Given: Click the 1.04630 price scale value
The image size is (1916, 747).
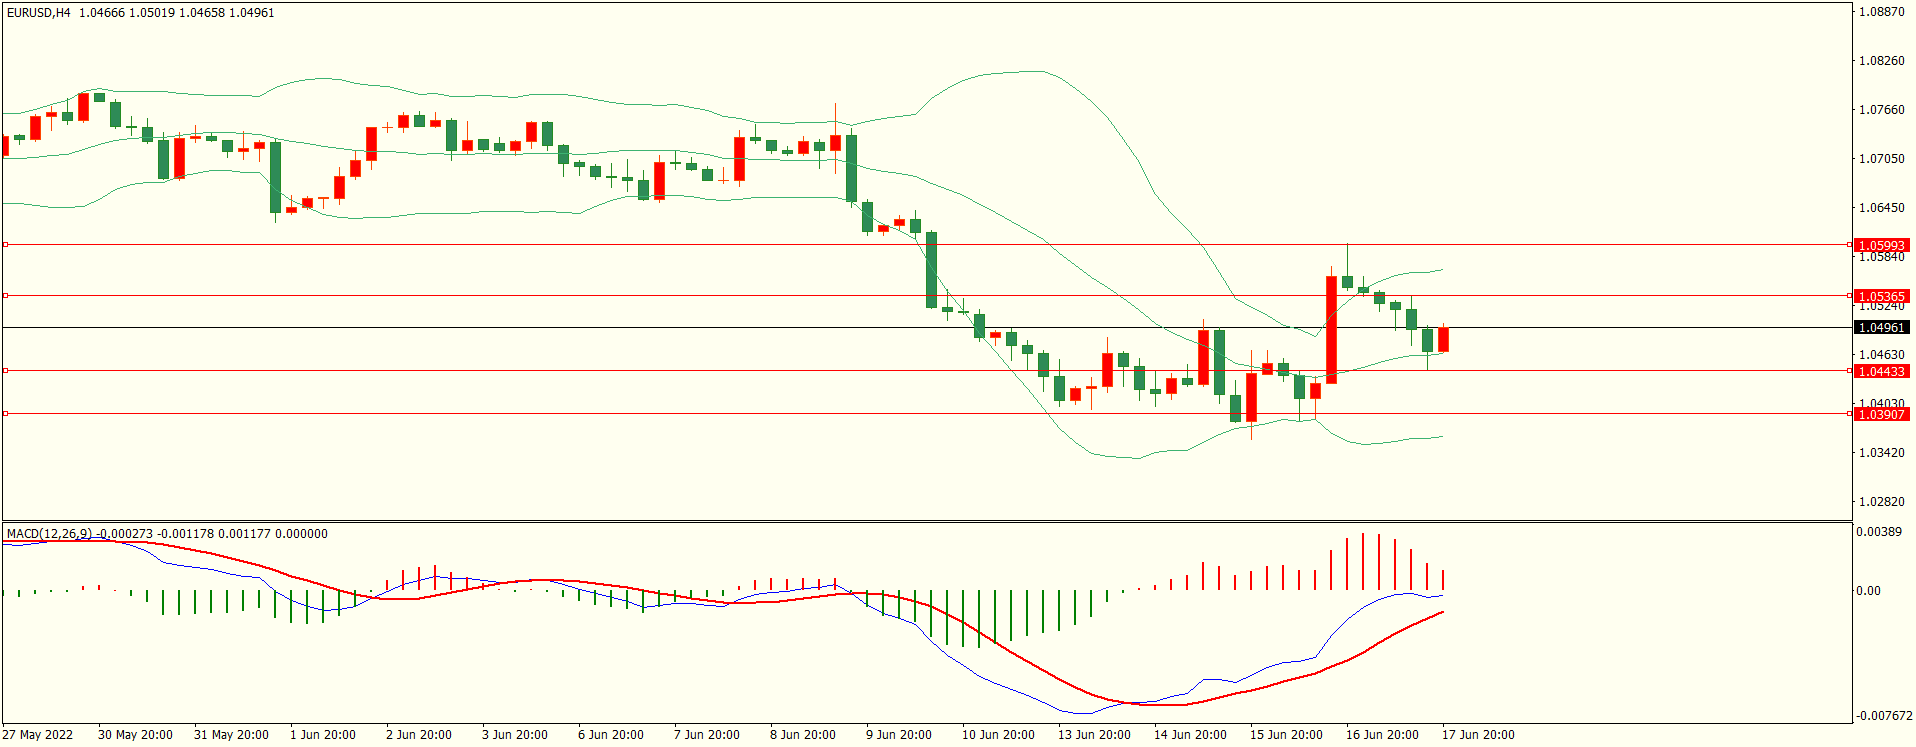Looking at the screenshot, I should tap(1881, 355).
